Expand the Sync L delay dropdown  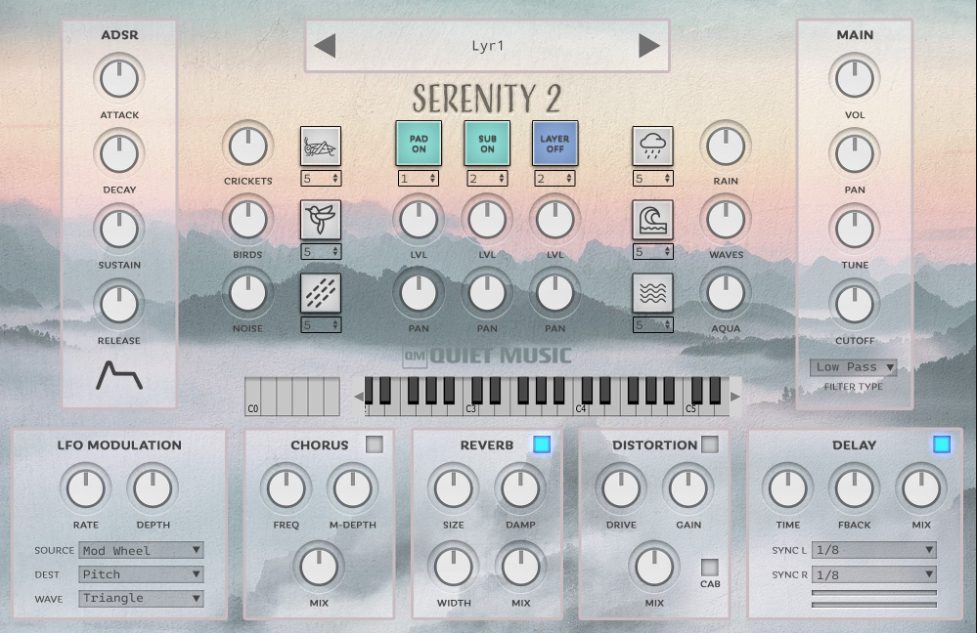[873, 550]
